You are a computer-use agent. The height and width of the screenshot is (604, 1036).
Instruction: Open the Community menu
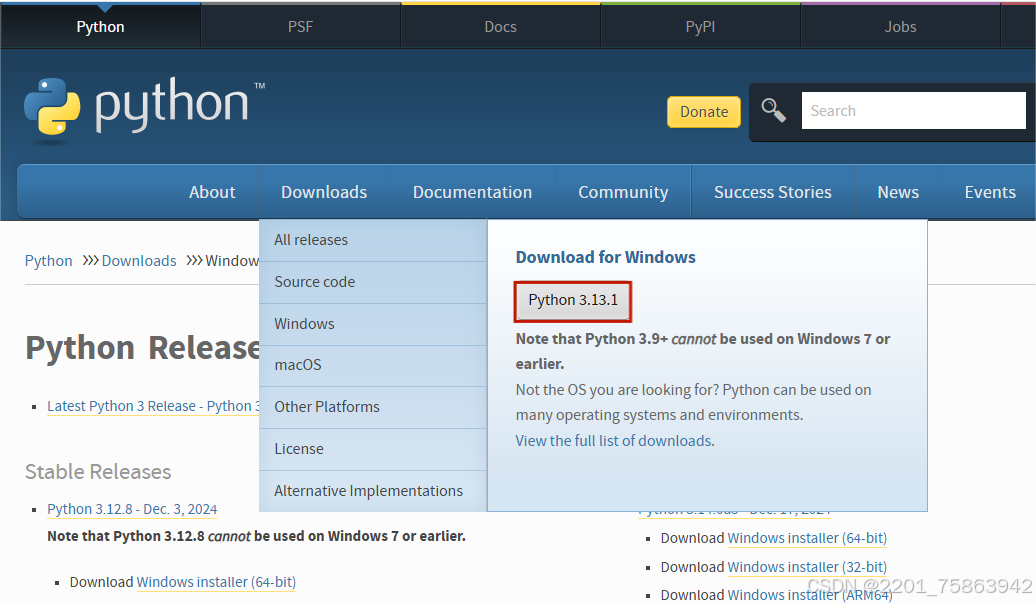click(x=623, y=191)
